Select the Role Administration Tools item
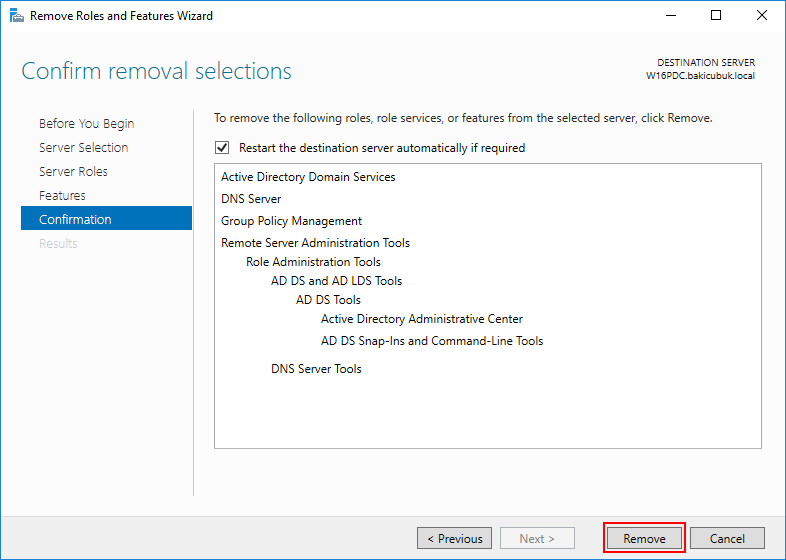The image size is (786, 560). pos(313,262)
